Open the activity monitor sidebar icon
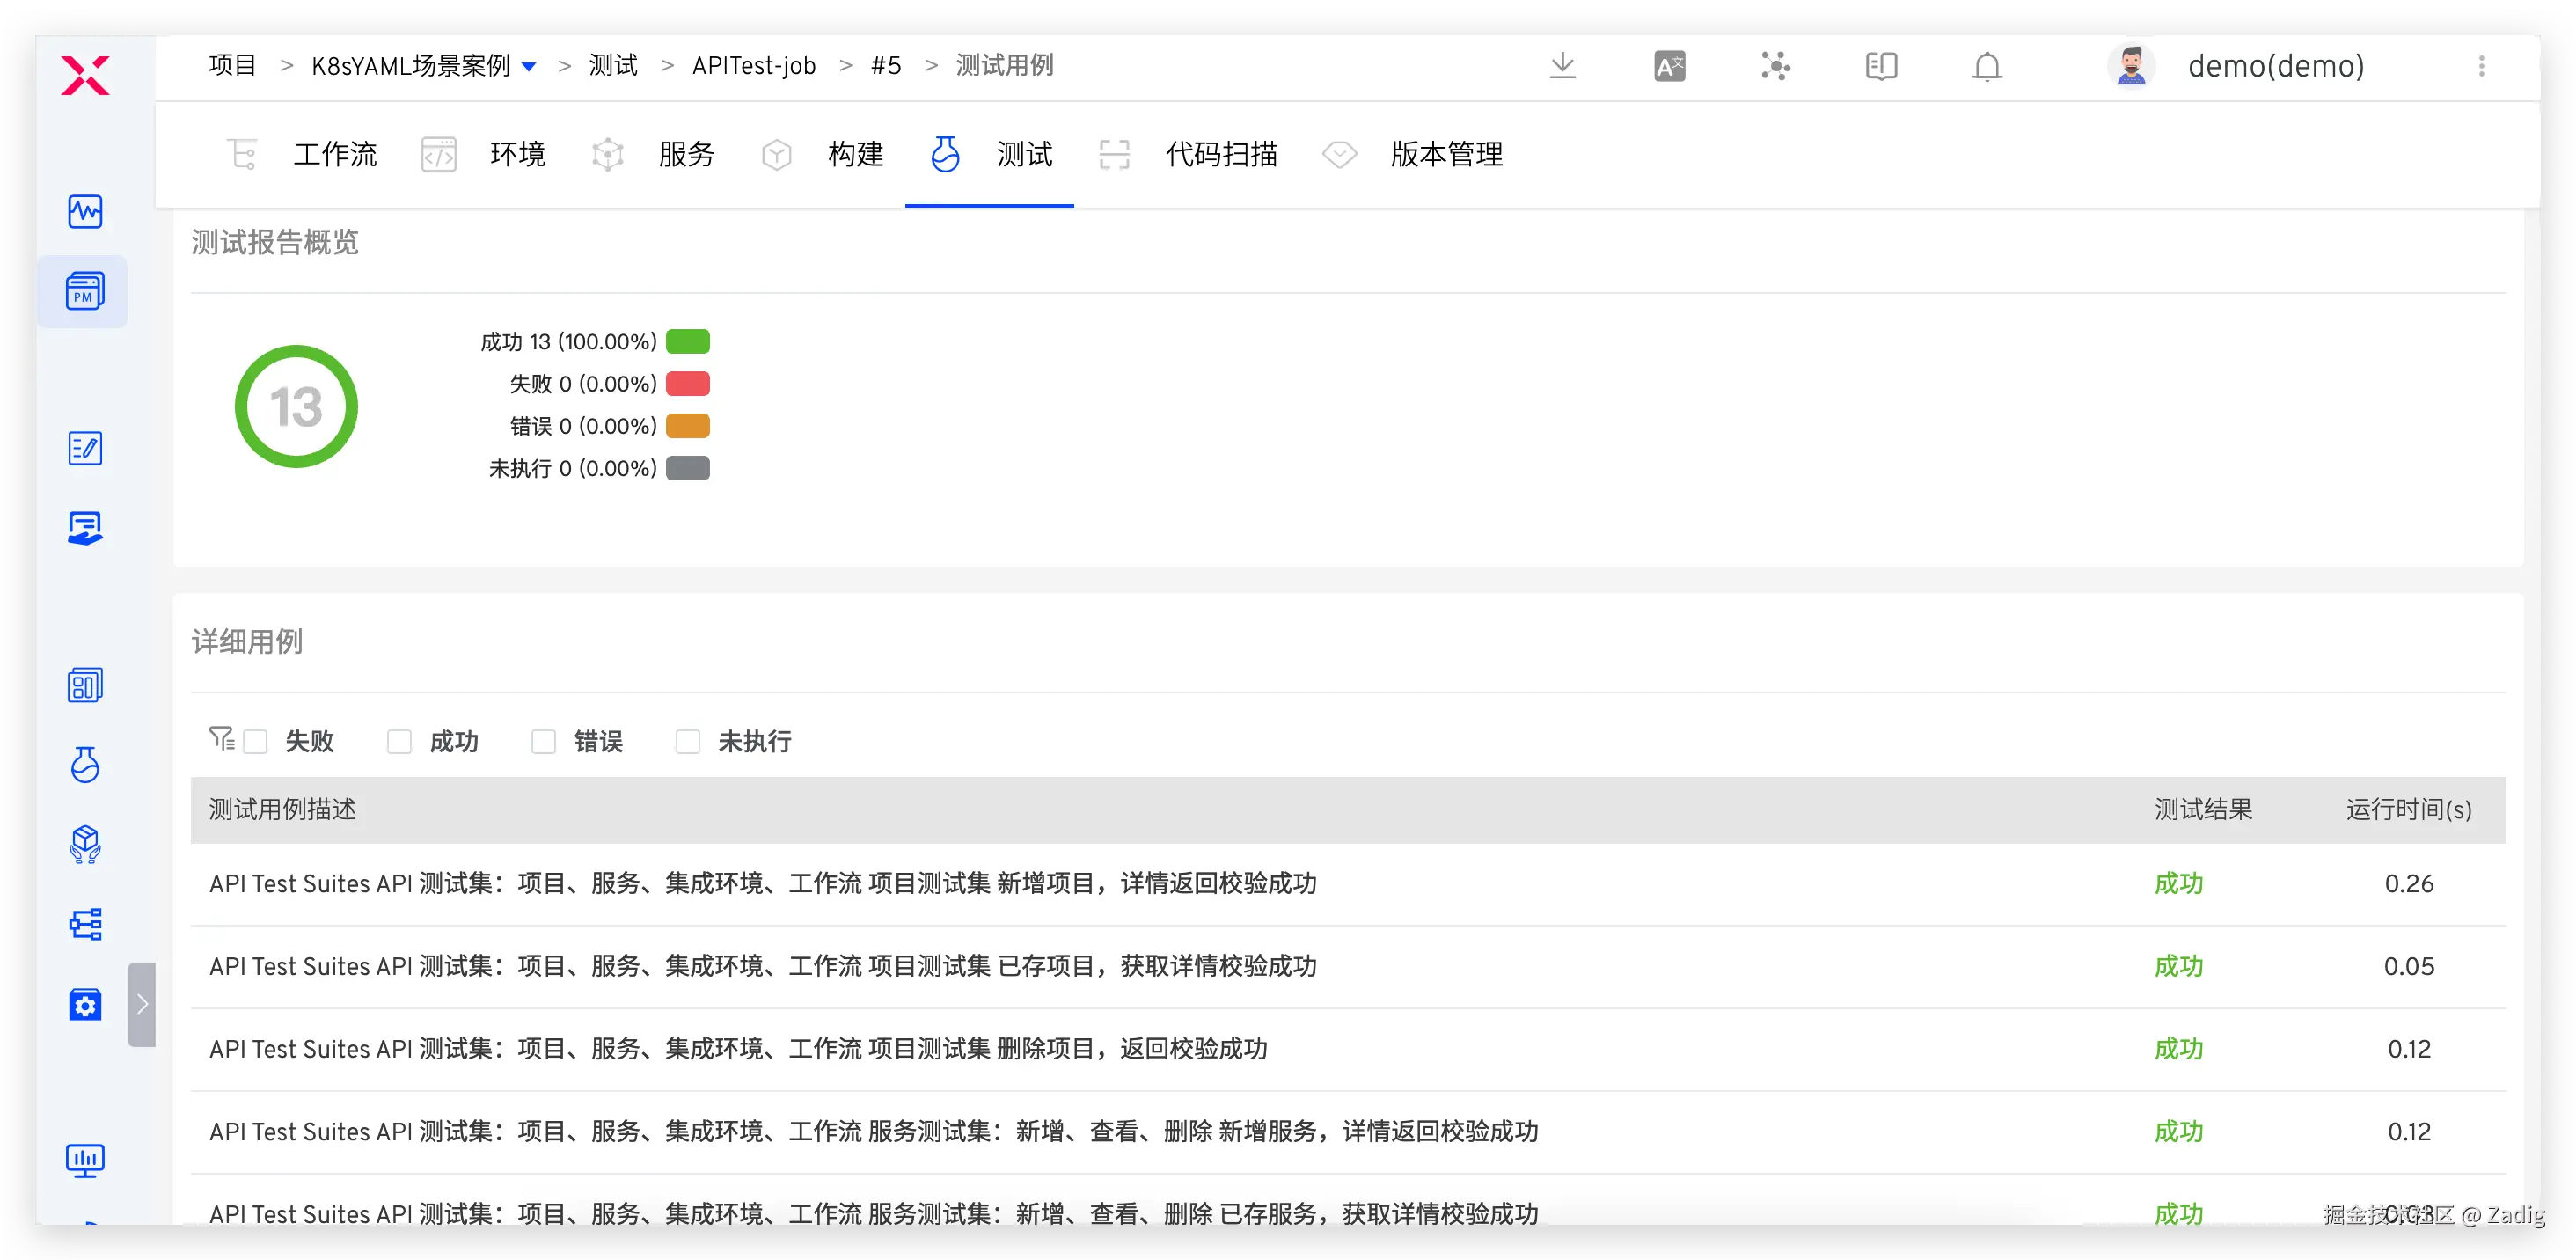 (x=84, y=212)
